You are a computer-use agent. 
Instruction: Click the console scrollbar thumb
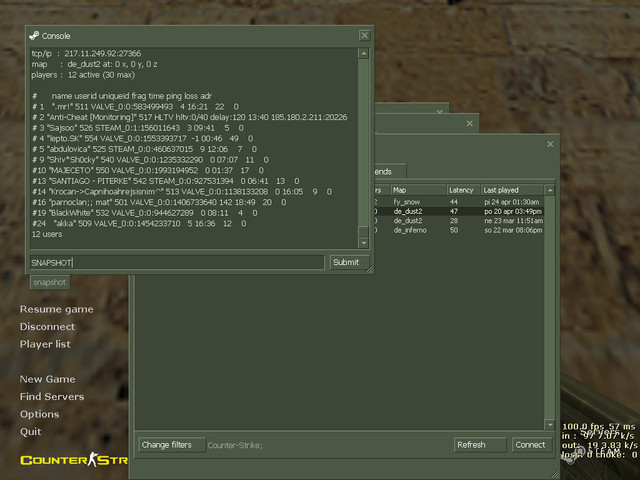click(x=363, y=231)
